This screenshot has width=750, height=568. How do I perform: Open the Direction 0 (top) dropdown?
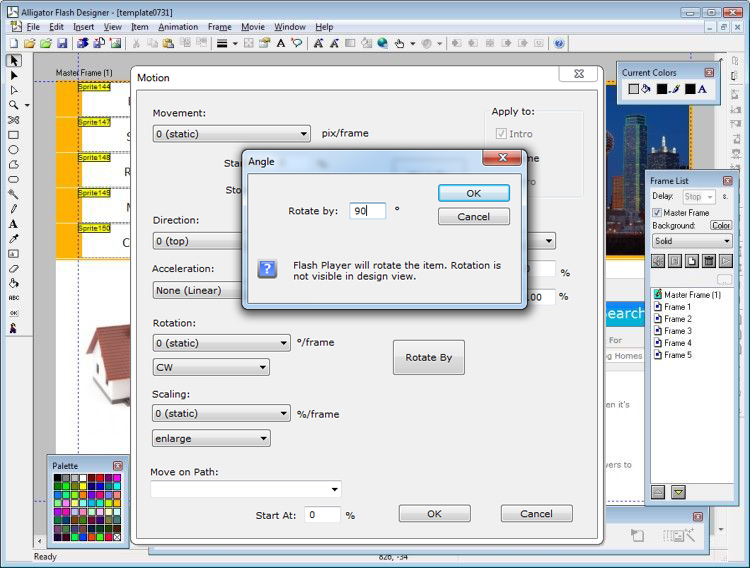click(x=198, y=241)
